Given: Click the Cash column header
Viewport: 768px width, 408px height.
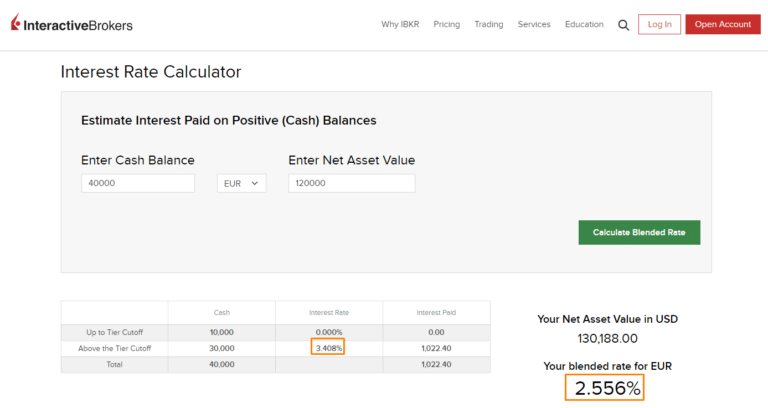Looking at the screenshot, I should tap(221, 313).
